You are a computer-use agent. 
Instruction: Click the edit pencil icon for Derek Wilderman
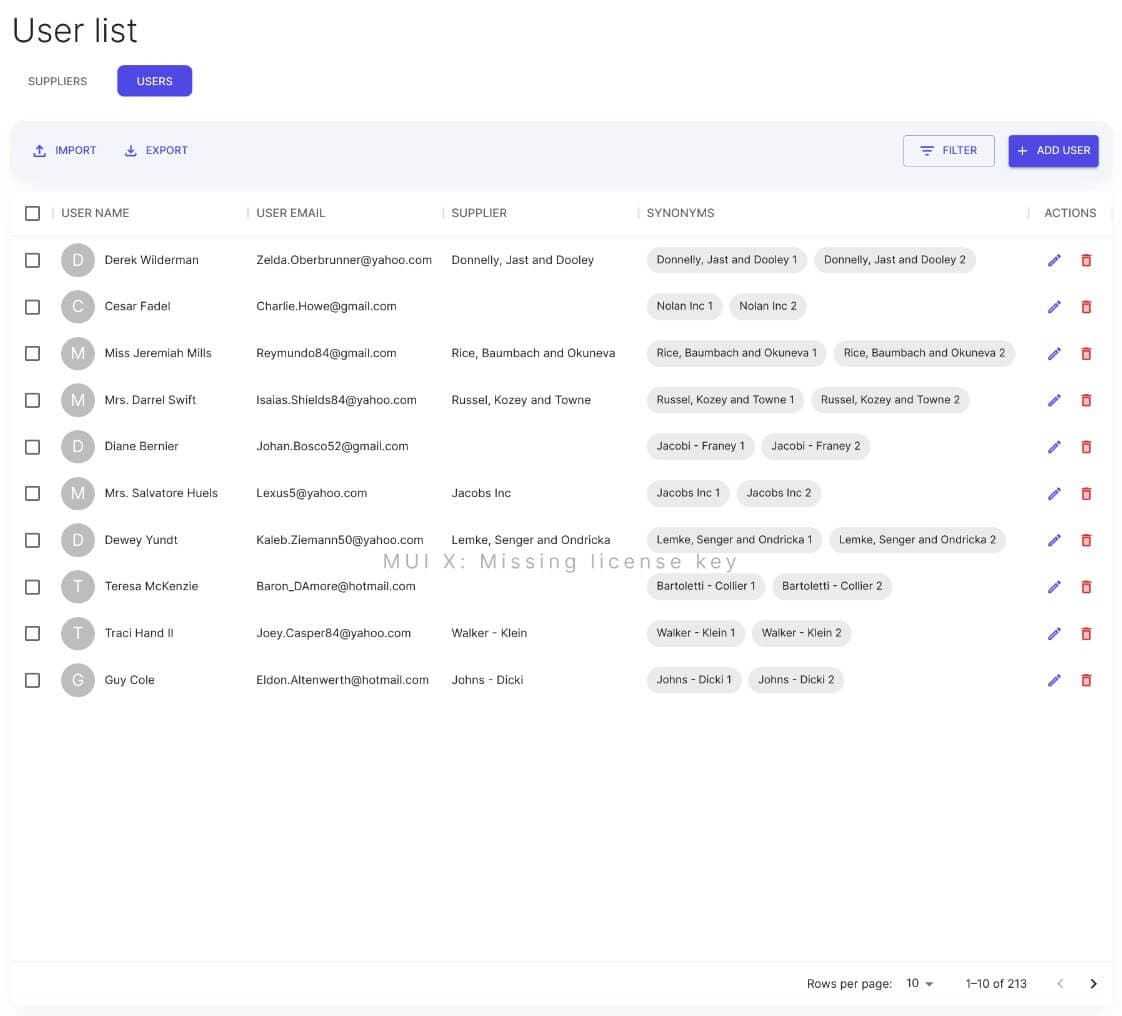pos(1054,260)
